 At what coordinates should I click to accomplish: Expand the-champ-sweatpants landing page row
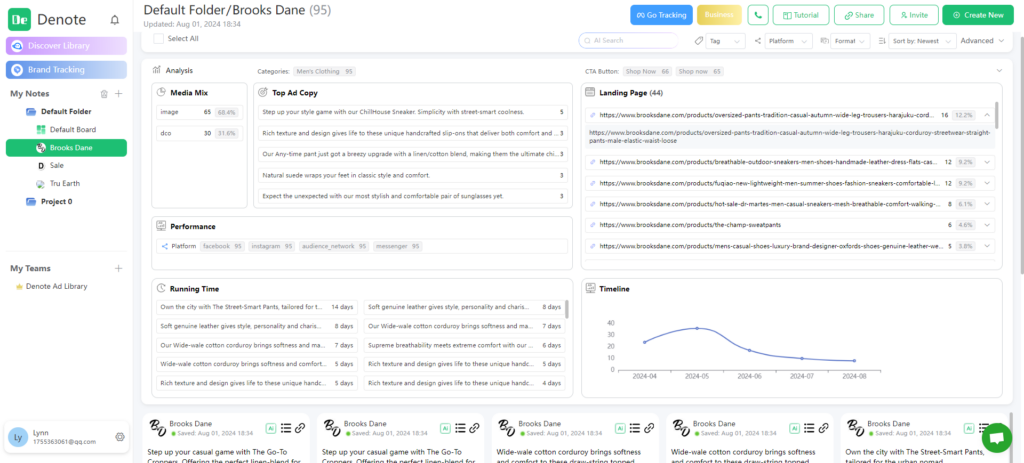986,225
